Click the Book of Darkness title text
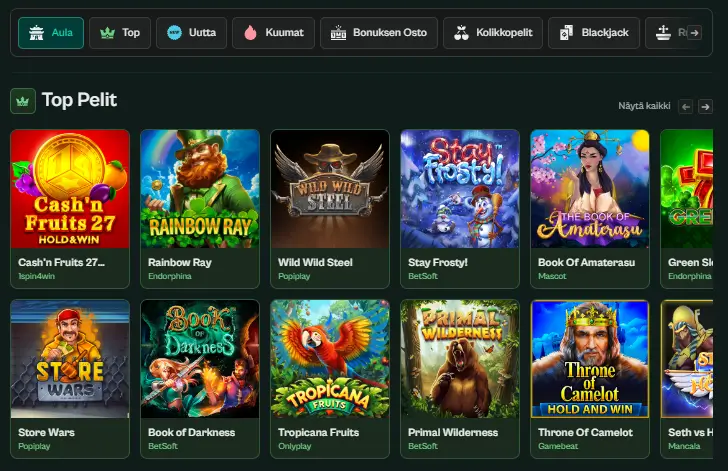728x471 pixels. (191, 432)
